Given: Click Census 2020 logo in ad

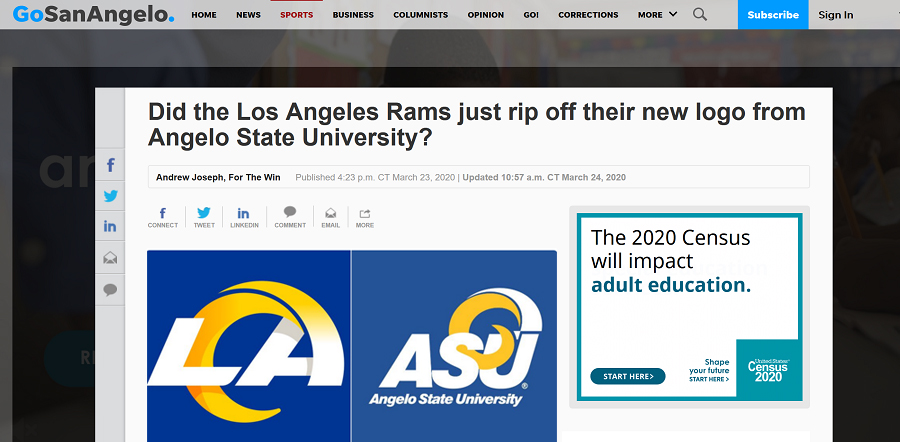Looking at the screenshot, I should tap(769, 370).
